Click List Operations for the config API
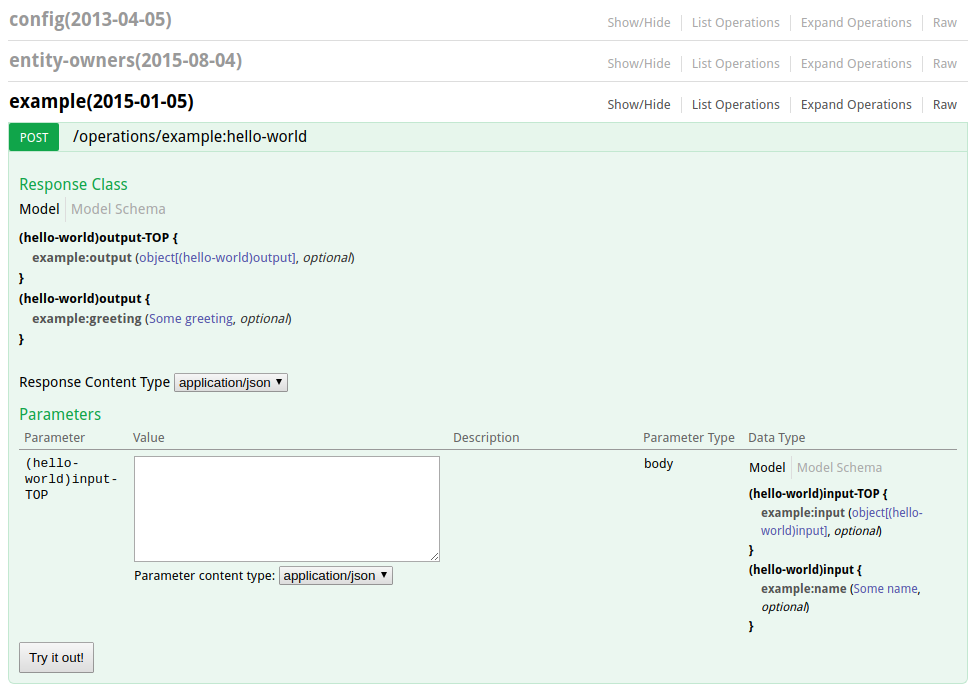The height and width of the screenshot is (691, 972). pos(735,23)
